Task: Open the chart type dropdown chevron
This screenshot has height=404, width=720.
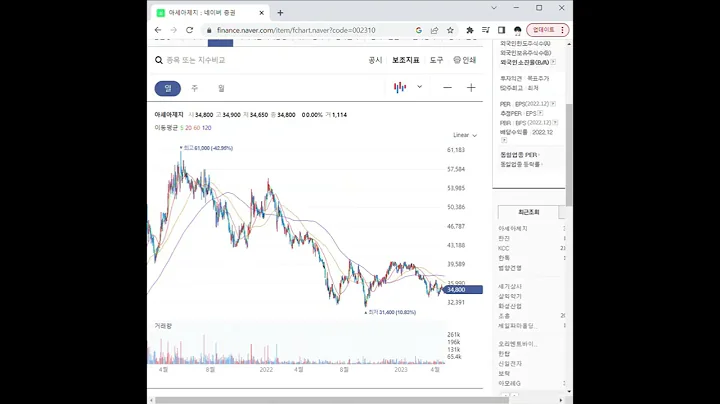Action: click(x=419, y=87)
